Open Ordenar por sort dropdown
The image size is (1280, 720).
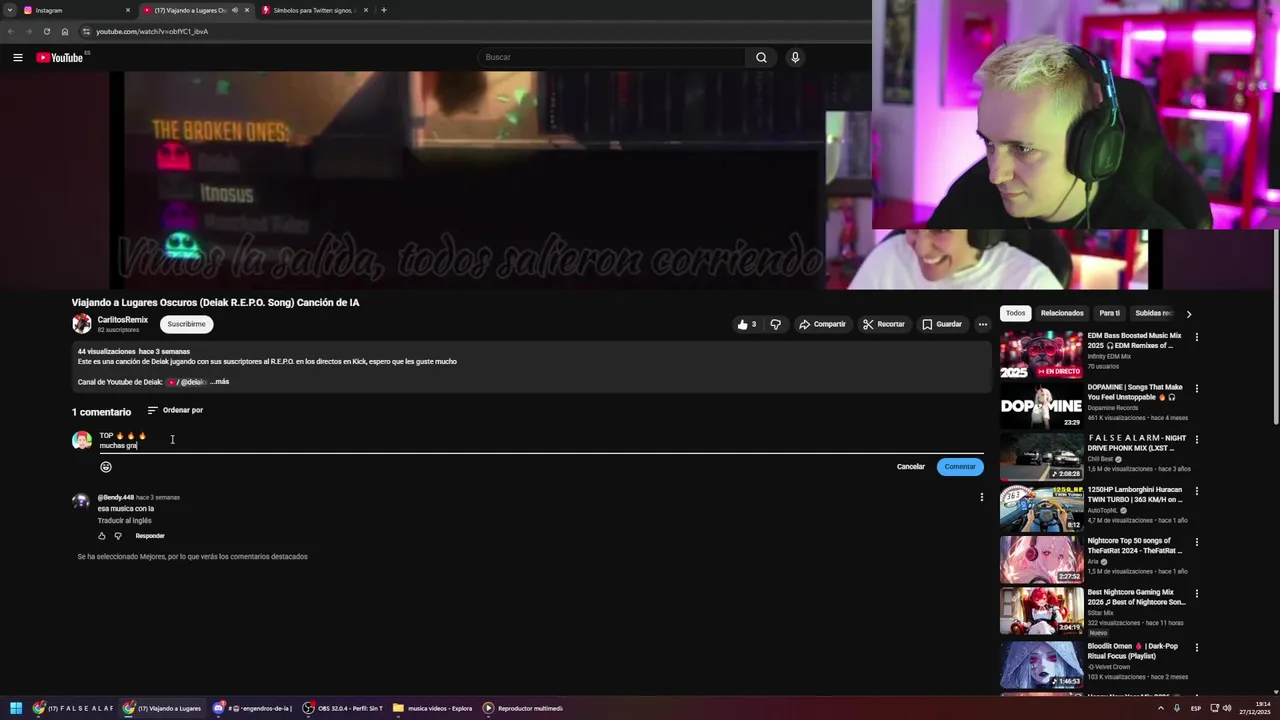point(175,410)
